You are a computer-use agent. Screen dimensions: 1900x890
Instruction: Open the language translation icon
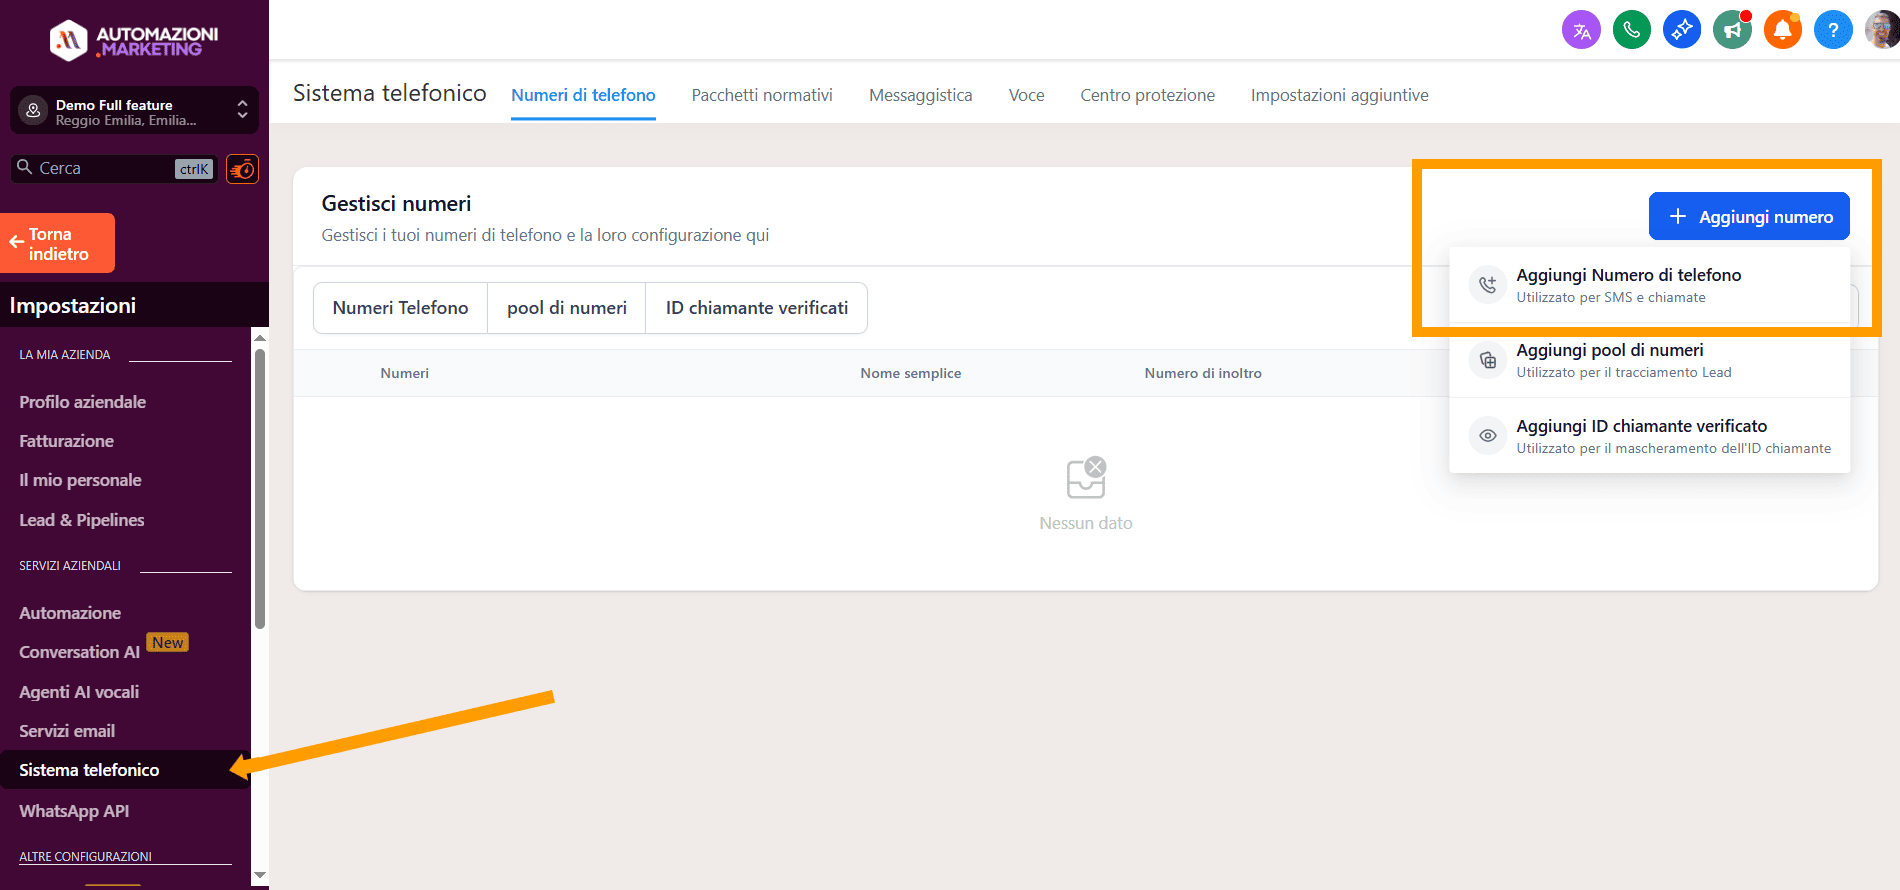(1581, 30)
